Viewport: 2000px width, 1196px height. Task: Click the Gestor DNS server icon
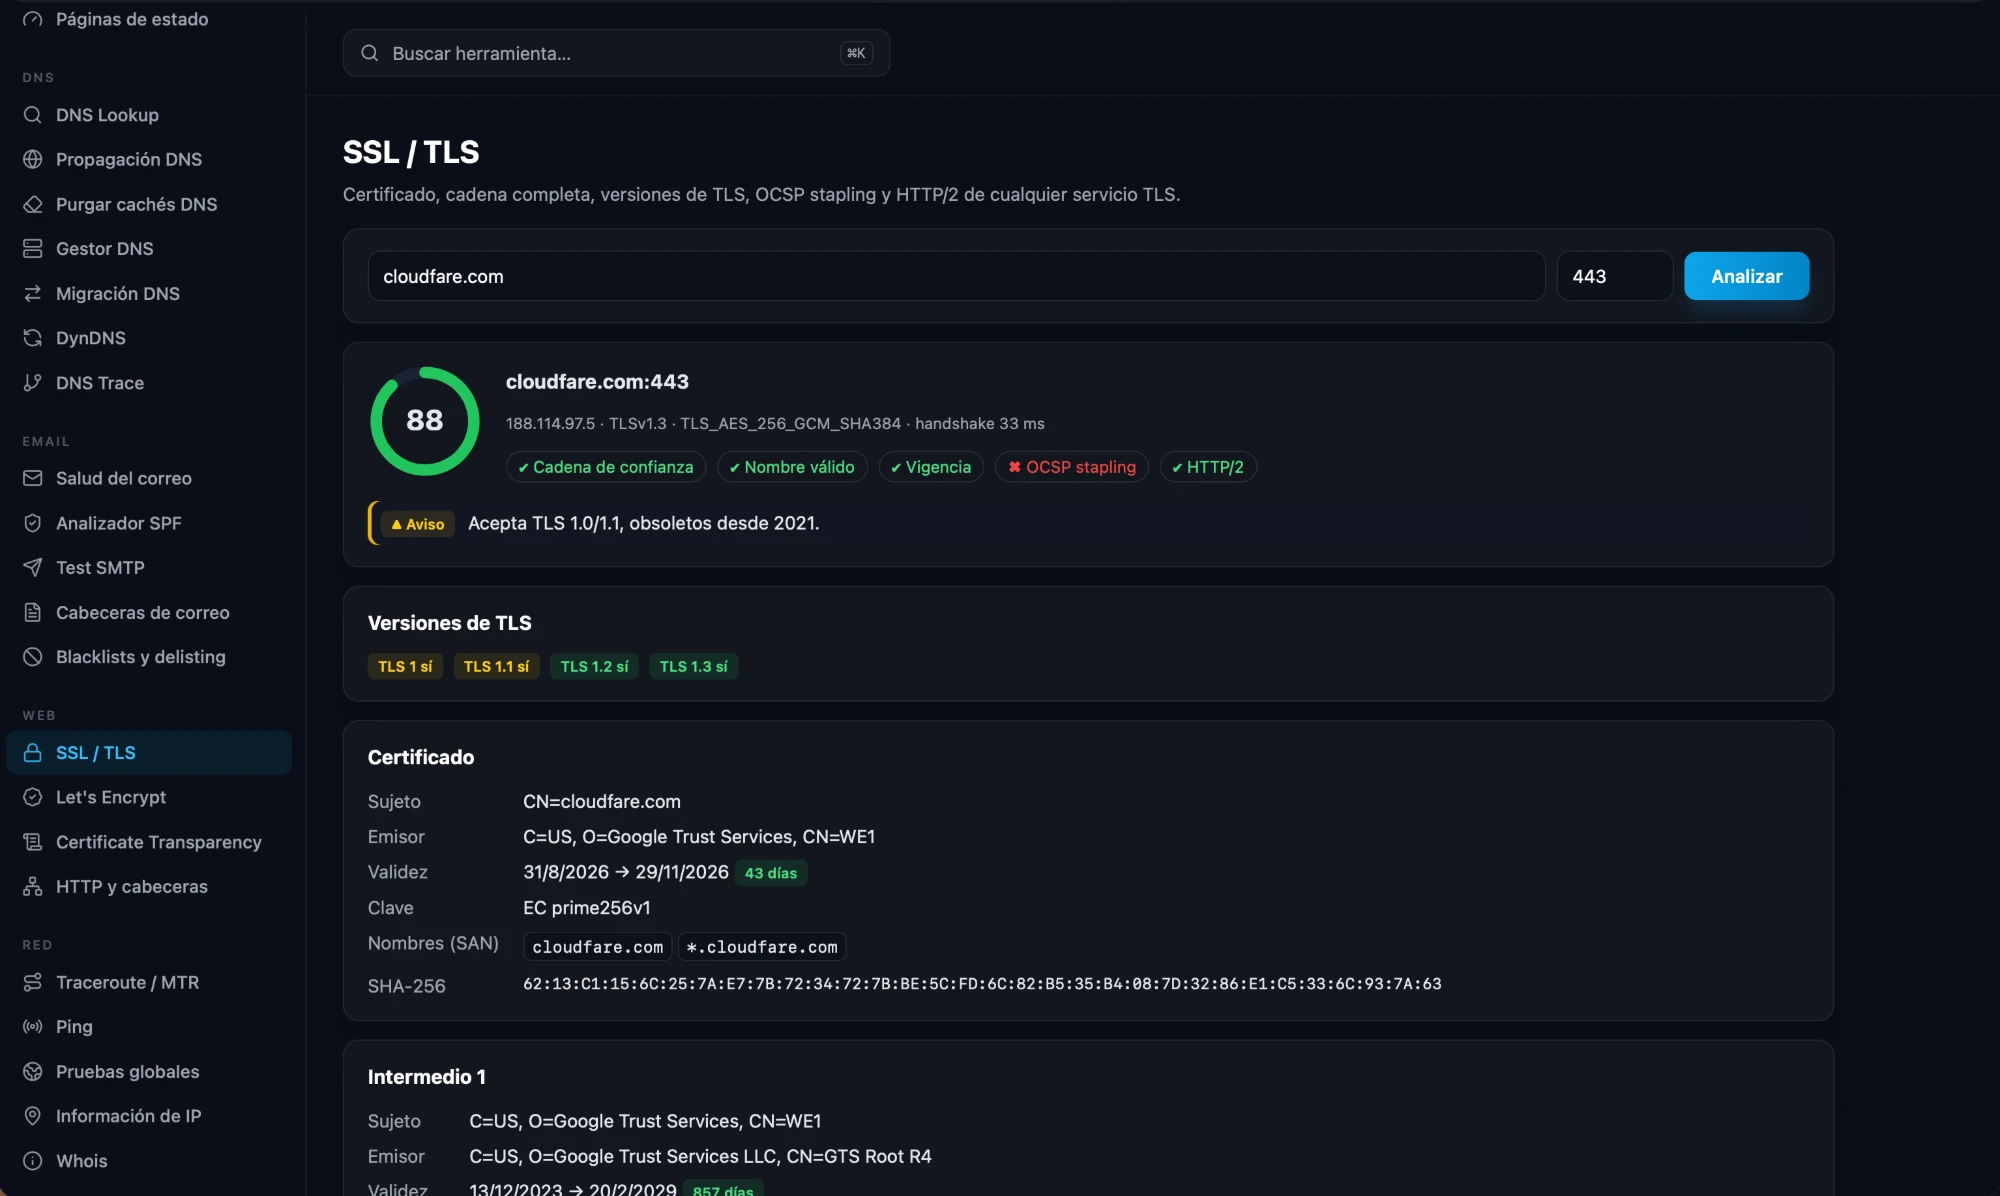coord(33,248)
